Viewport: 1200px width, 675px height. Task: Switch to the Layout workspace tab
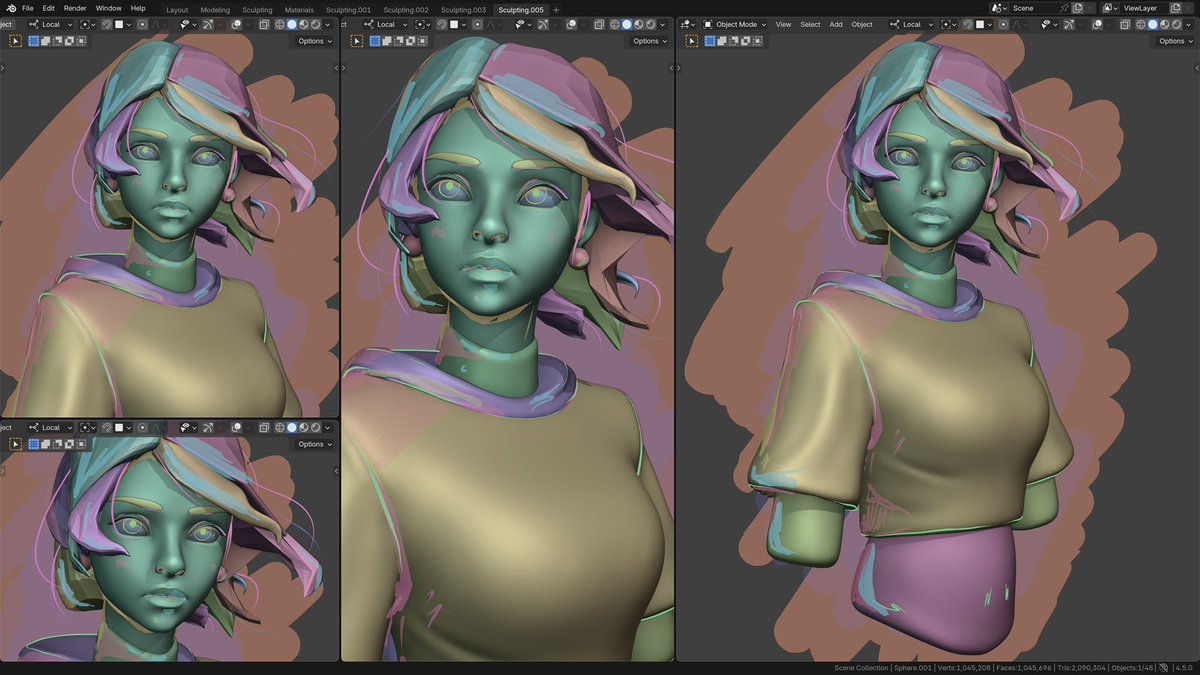(177, 10)
